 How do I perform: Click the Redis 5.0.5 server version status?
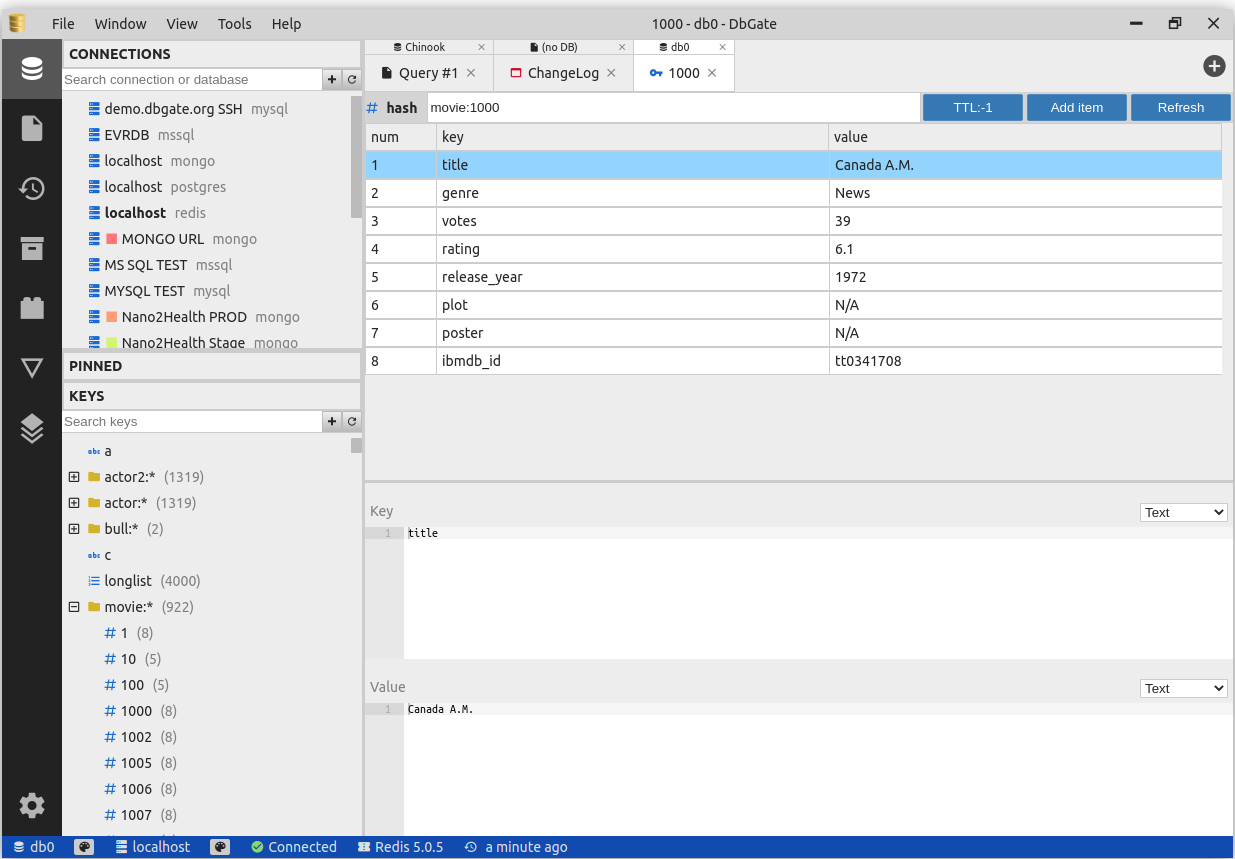(x=401, y=847)
